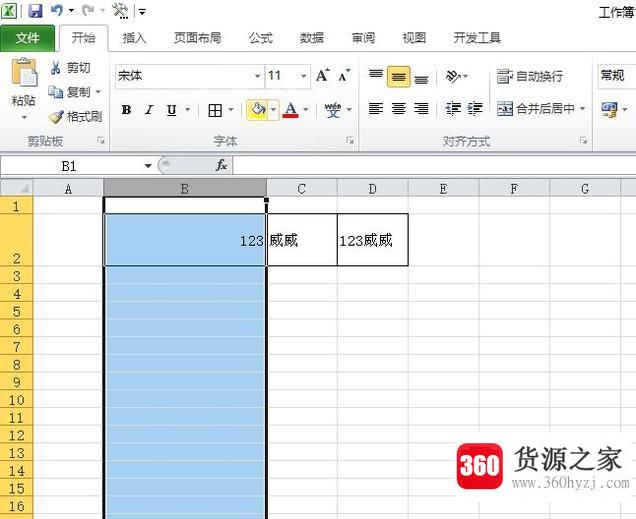
Task: Customize quick access toolbar dropdown
Action: click(x=142, y=12)
